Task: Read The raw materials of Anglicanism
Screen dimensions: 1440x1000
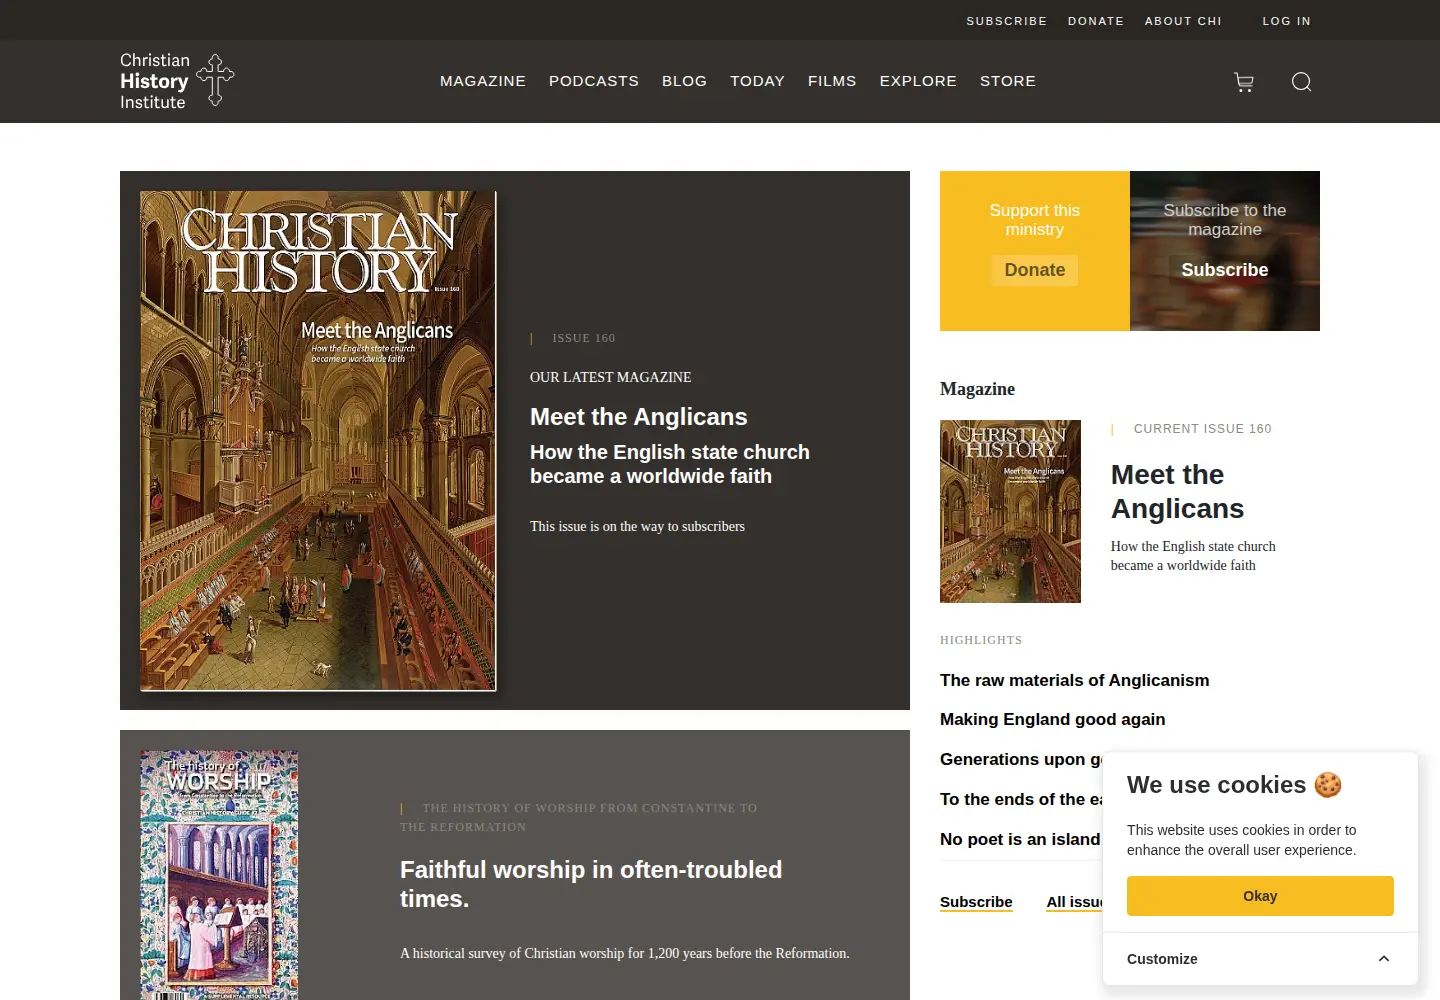Action: click(x=1075, y=680)
